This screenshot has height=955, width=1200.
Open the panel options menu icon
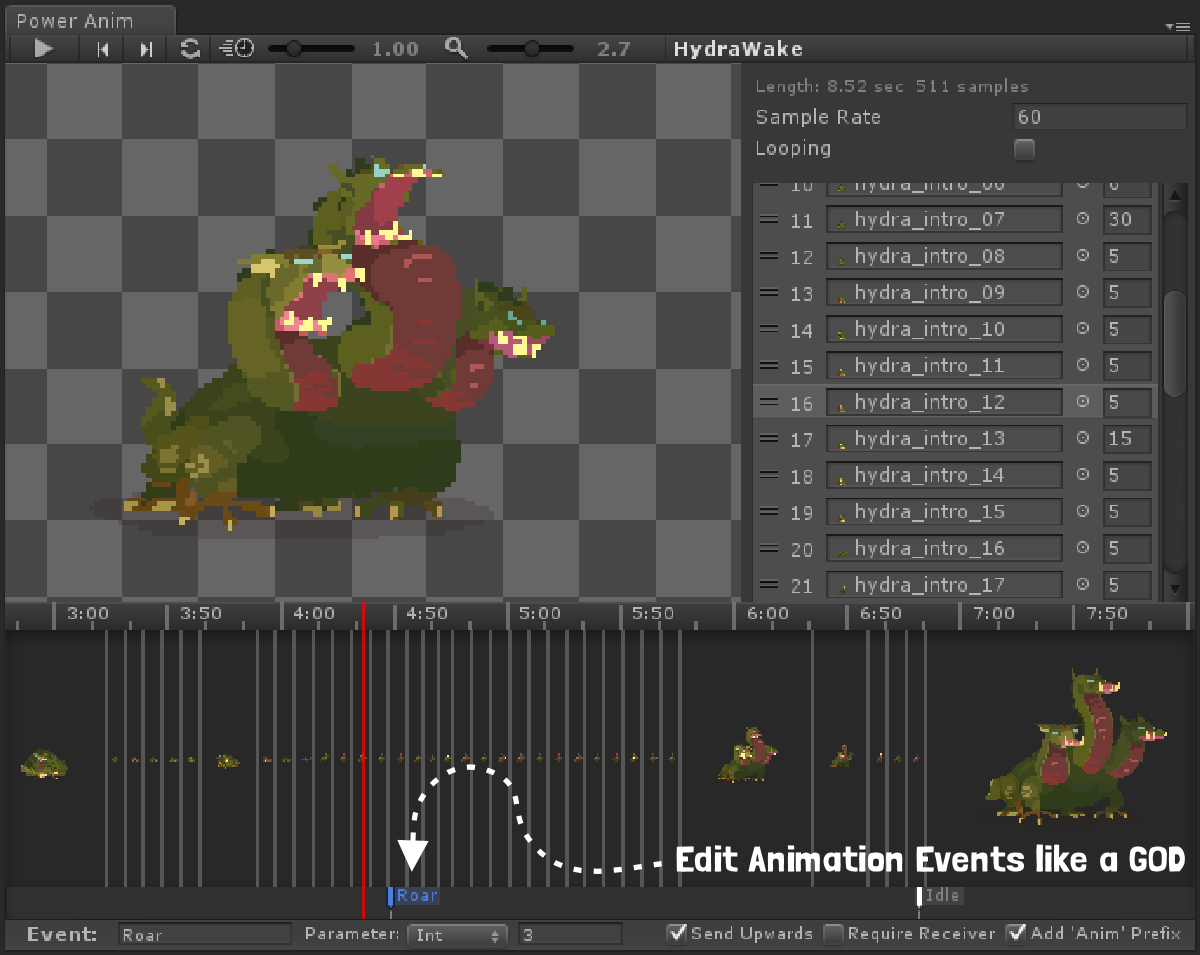[x=1176, y=26]
